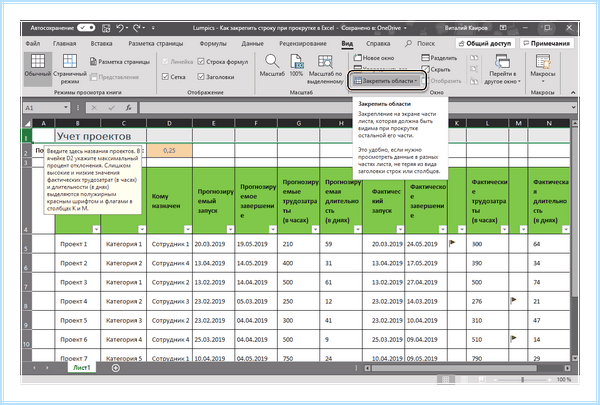Open the Справка tab
Screen dimensions: 600x405
(x=378, y=43)
